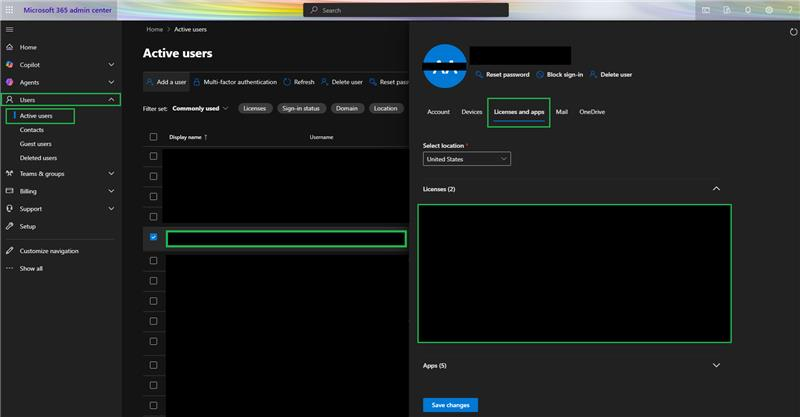Apply the Domain filter pill
The height and width of the screenshot is (417, 800).
(x=347, y=109)
